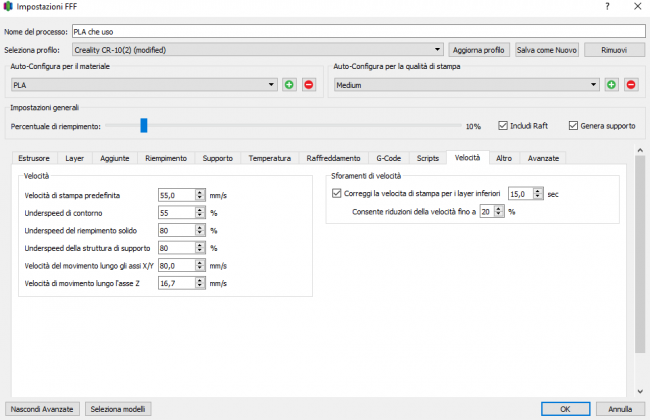Screen dimensions: 650x420
Task: Click the infill percentage slider handle
Action: 144,126
